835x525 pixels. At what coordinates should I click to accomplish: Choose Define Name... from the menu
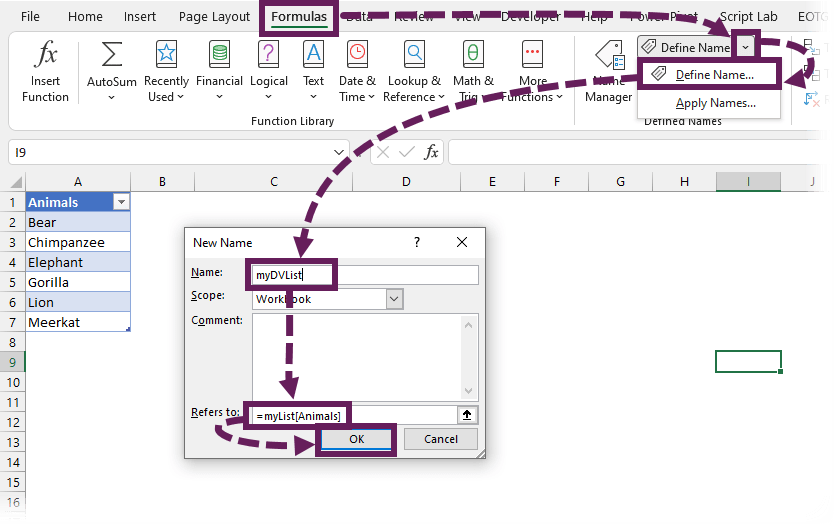(x=710, y=75)
